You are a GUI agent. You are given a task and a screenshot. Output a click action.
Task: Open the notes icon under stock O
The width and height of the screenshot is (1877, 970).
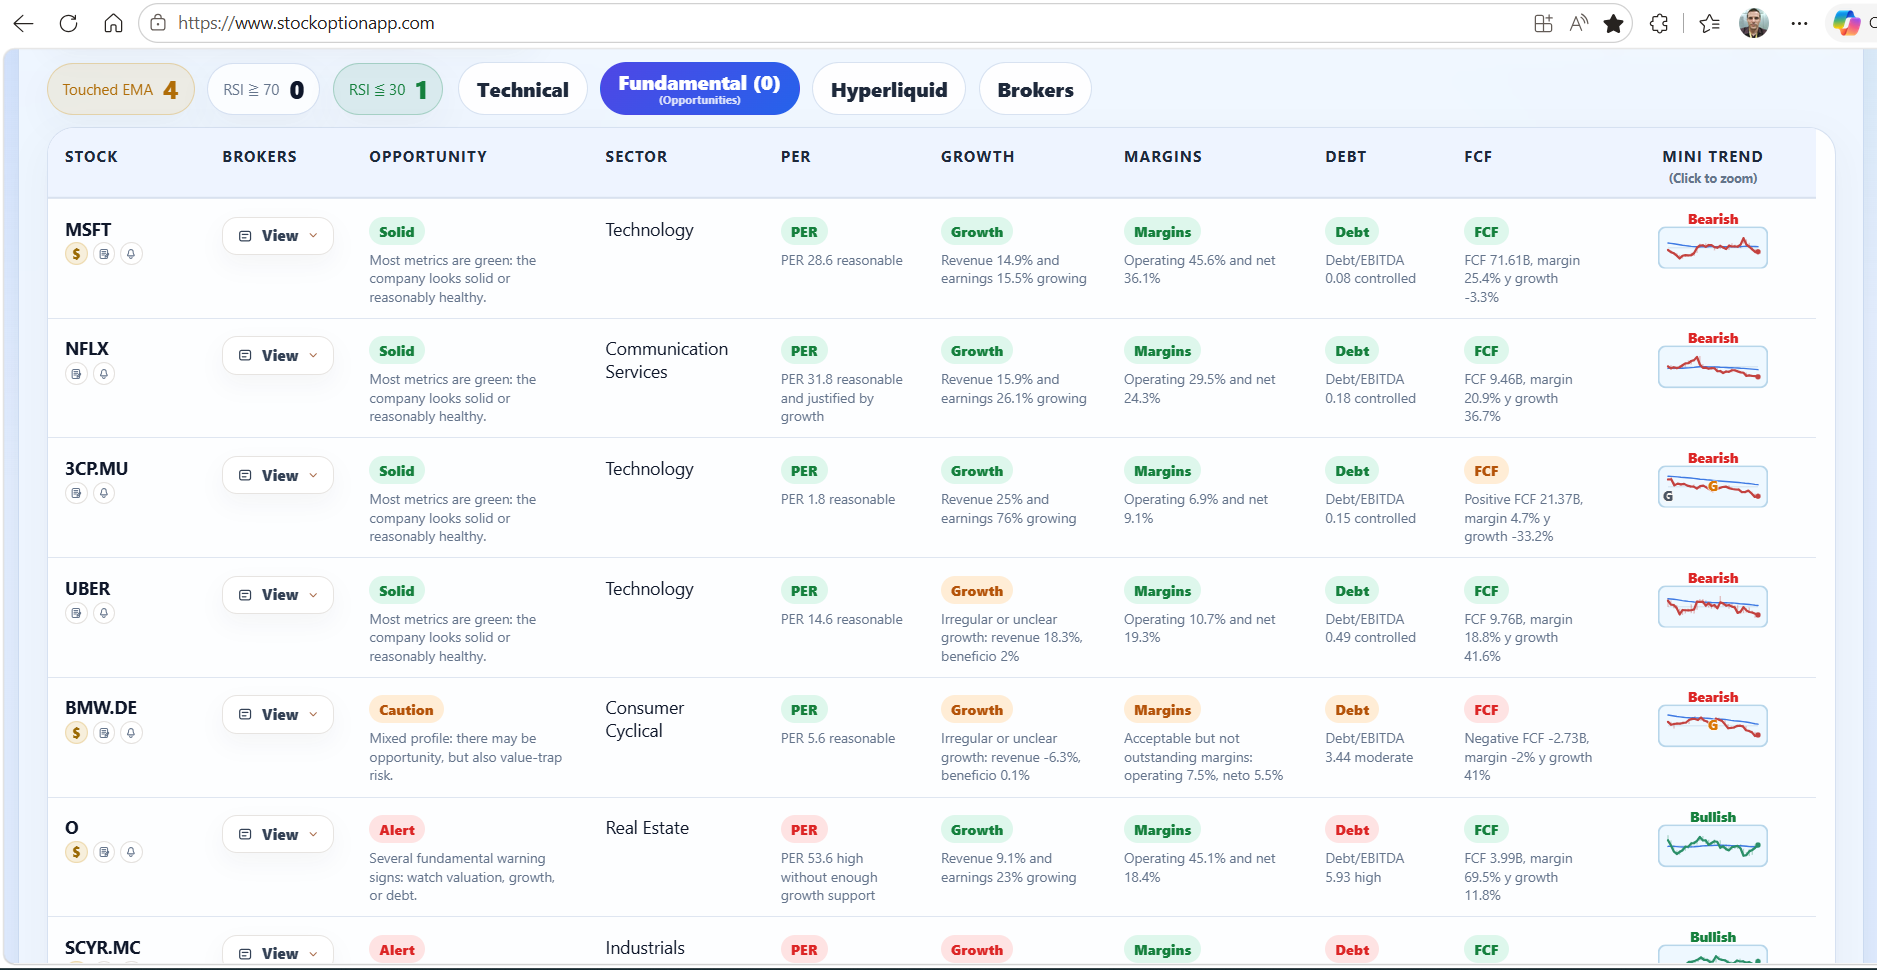(104, 852)
